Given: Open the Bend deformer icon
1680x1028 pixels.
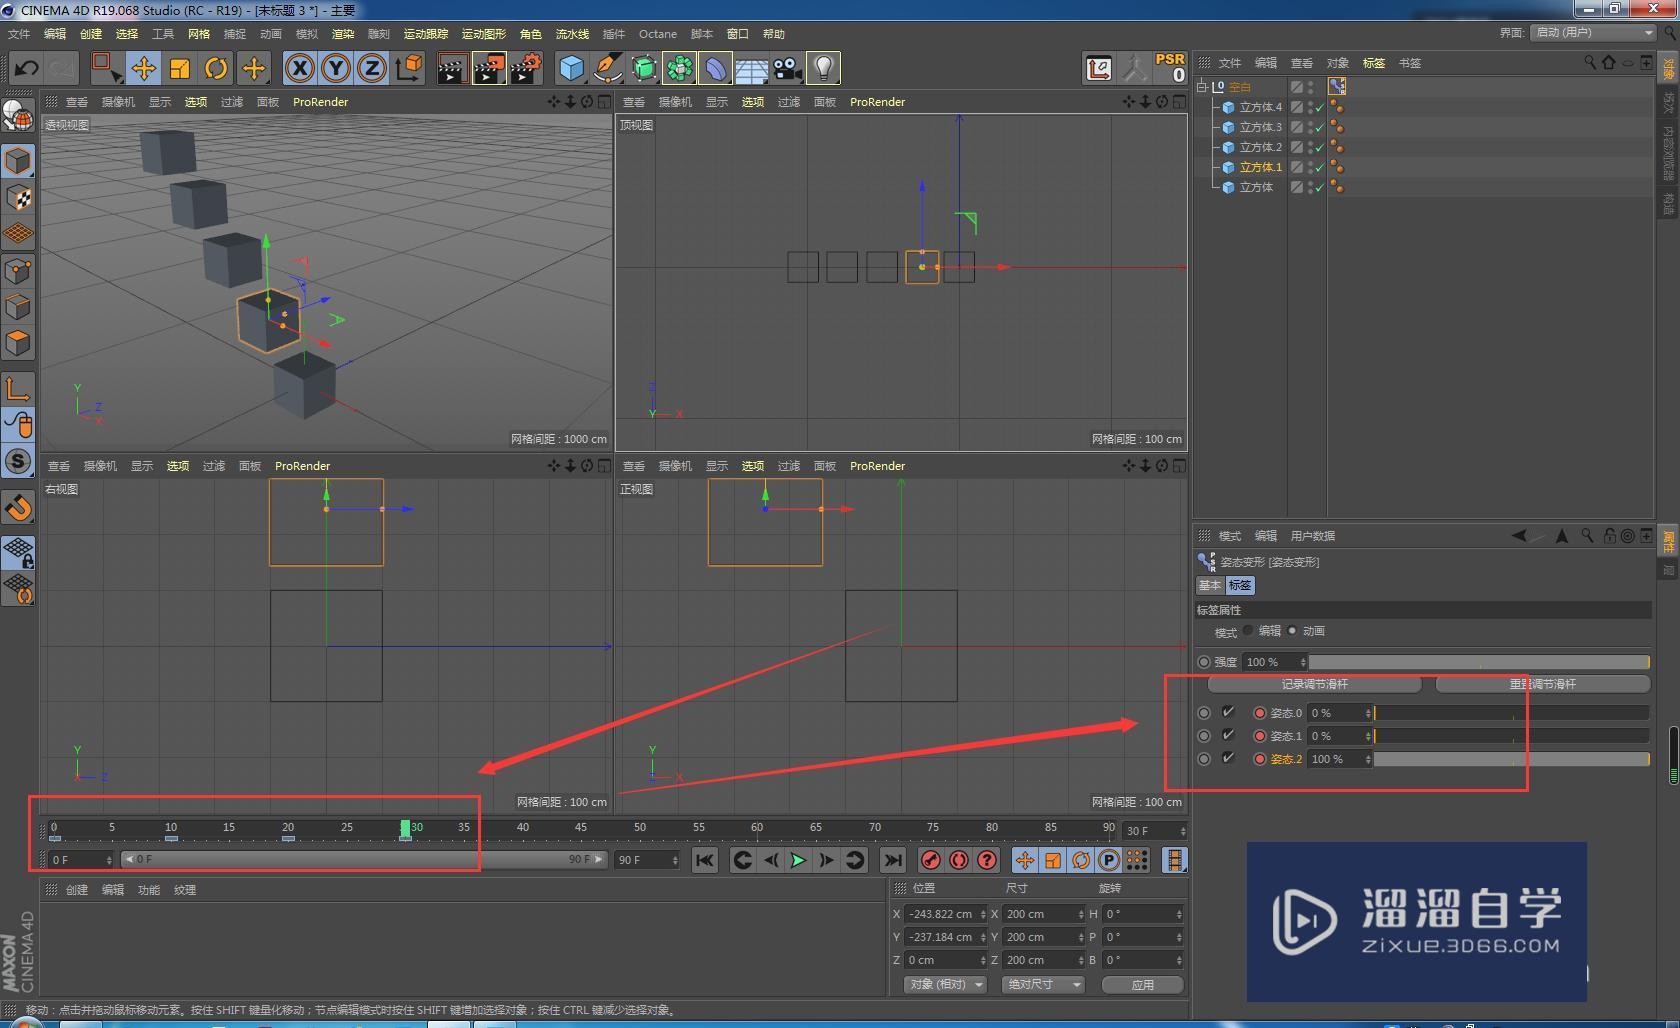Looking at the screenshot, I should pos(716,68).
